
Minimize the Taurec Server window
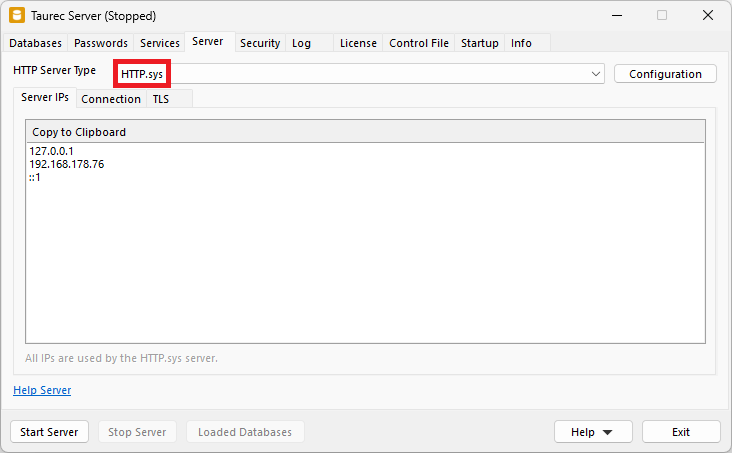617,15
